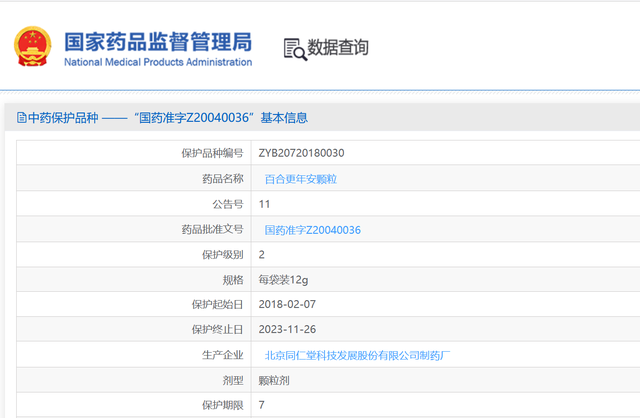
Task: Select value ZYB20720180030
Action: point(301,153)
